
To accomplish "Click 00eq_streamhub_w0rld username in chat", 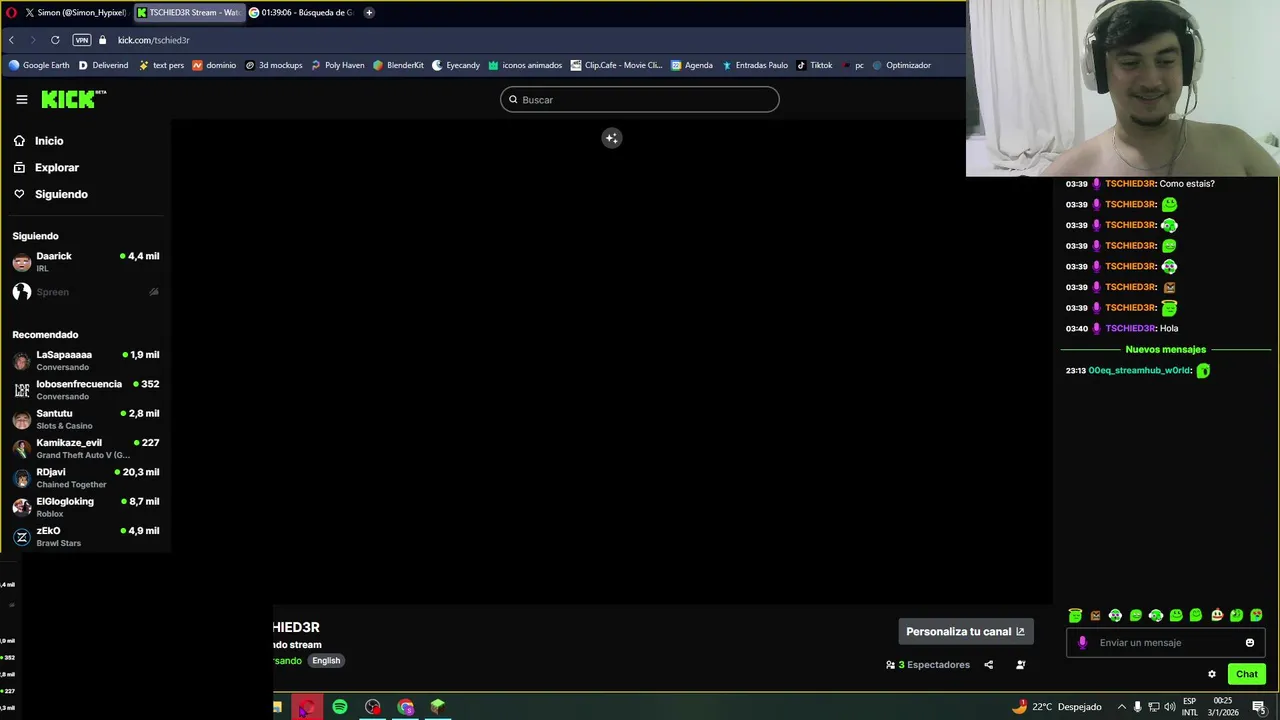I will [x=1140, y=371].
